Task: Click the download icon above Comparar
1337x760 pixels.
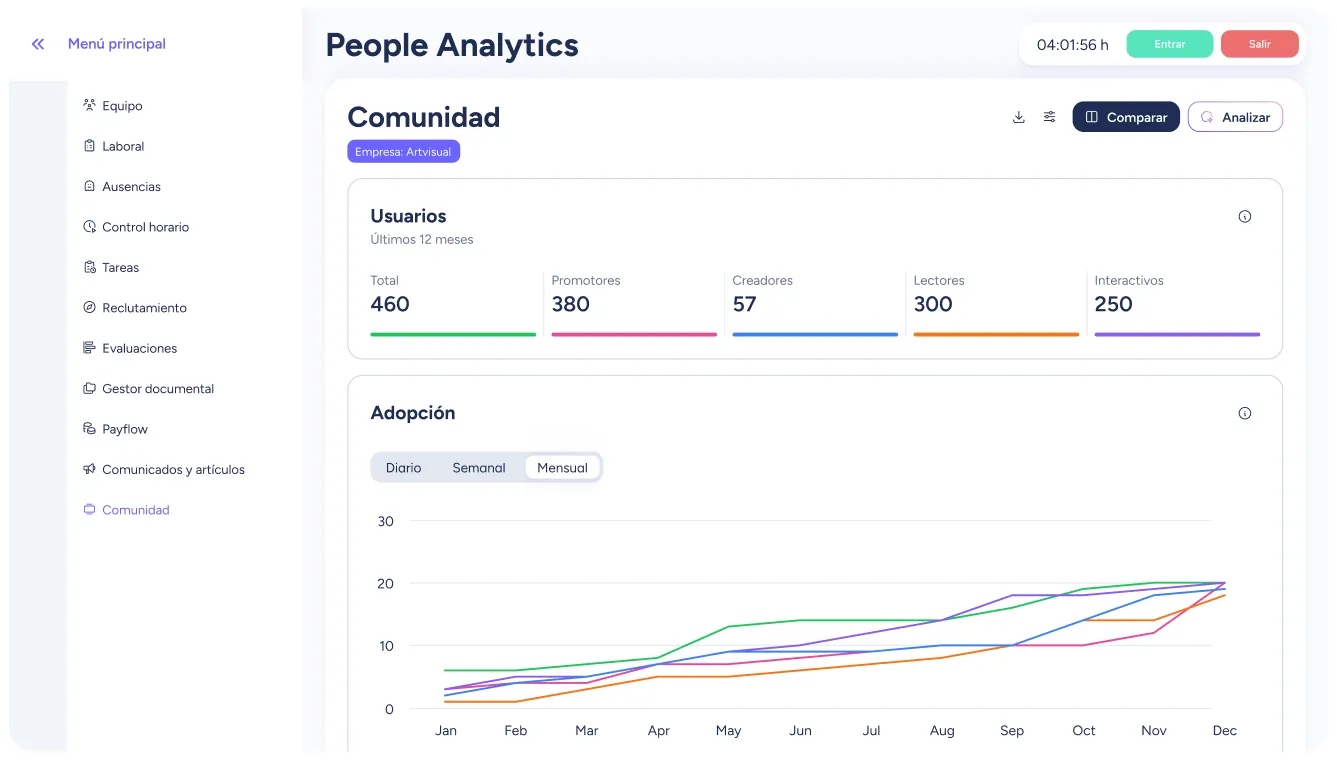Action: tap(1018, 117)
